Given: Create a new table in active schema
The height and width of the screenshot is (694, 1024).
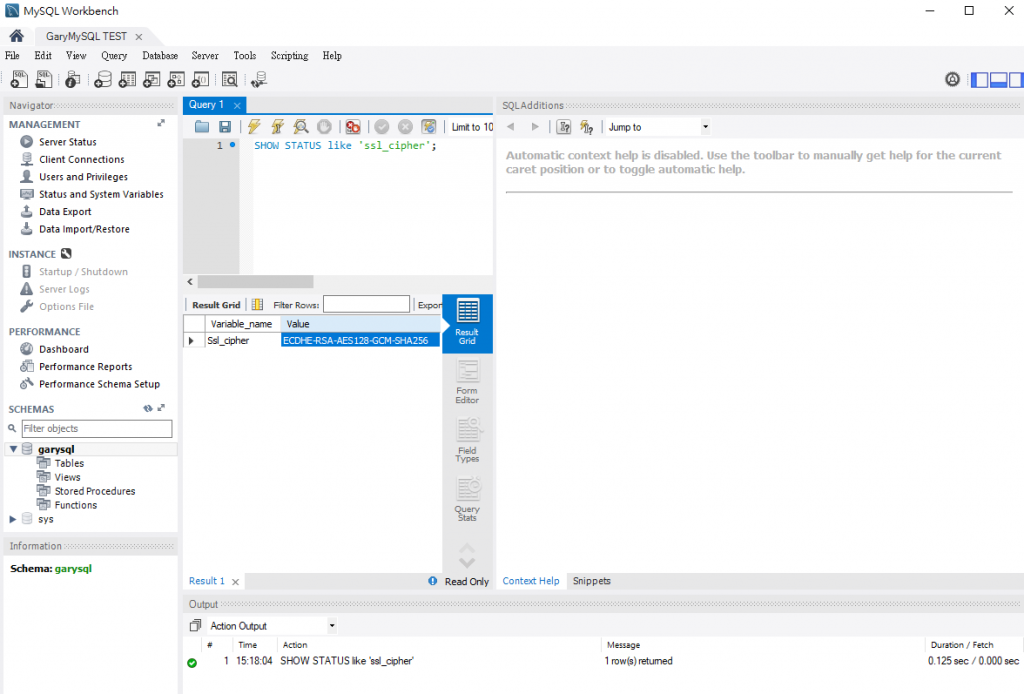Looking at the screenshot, I should click(127, 80).
